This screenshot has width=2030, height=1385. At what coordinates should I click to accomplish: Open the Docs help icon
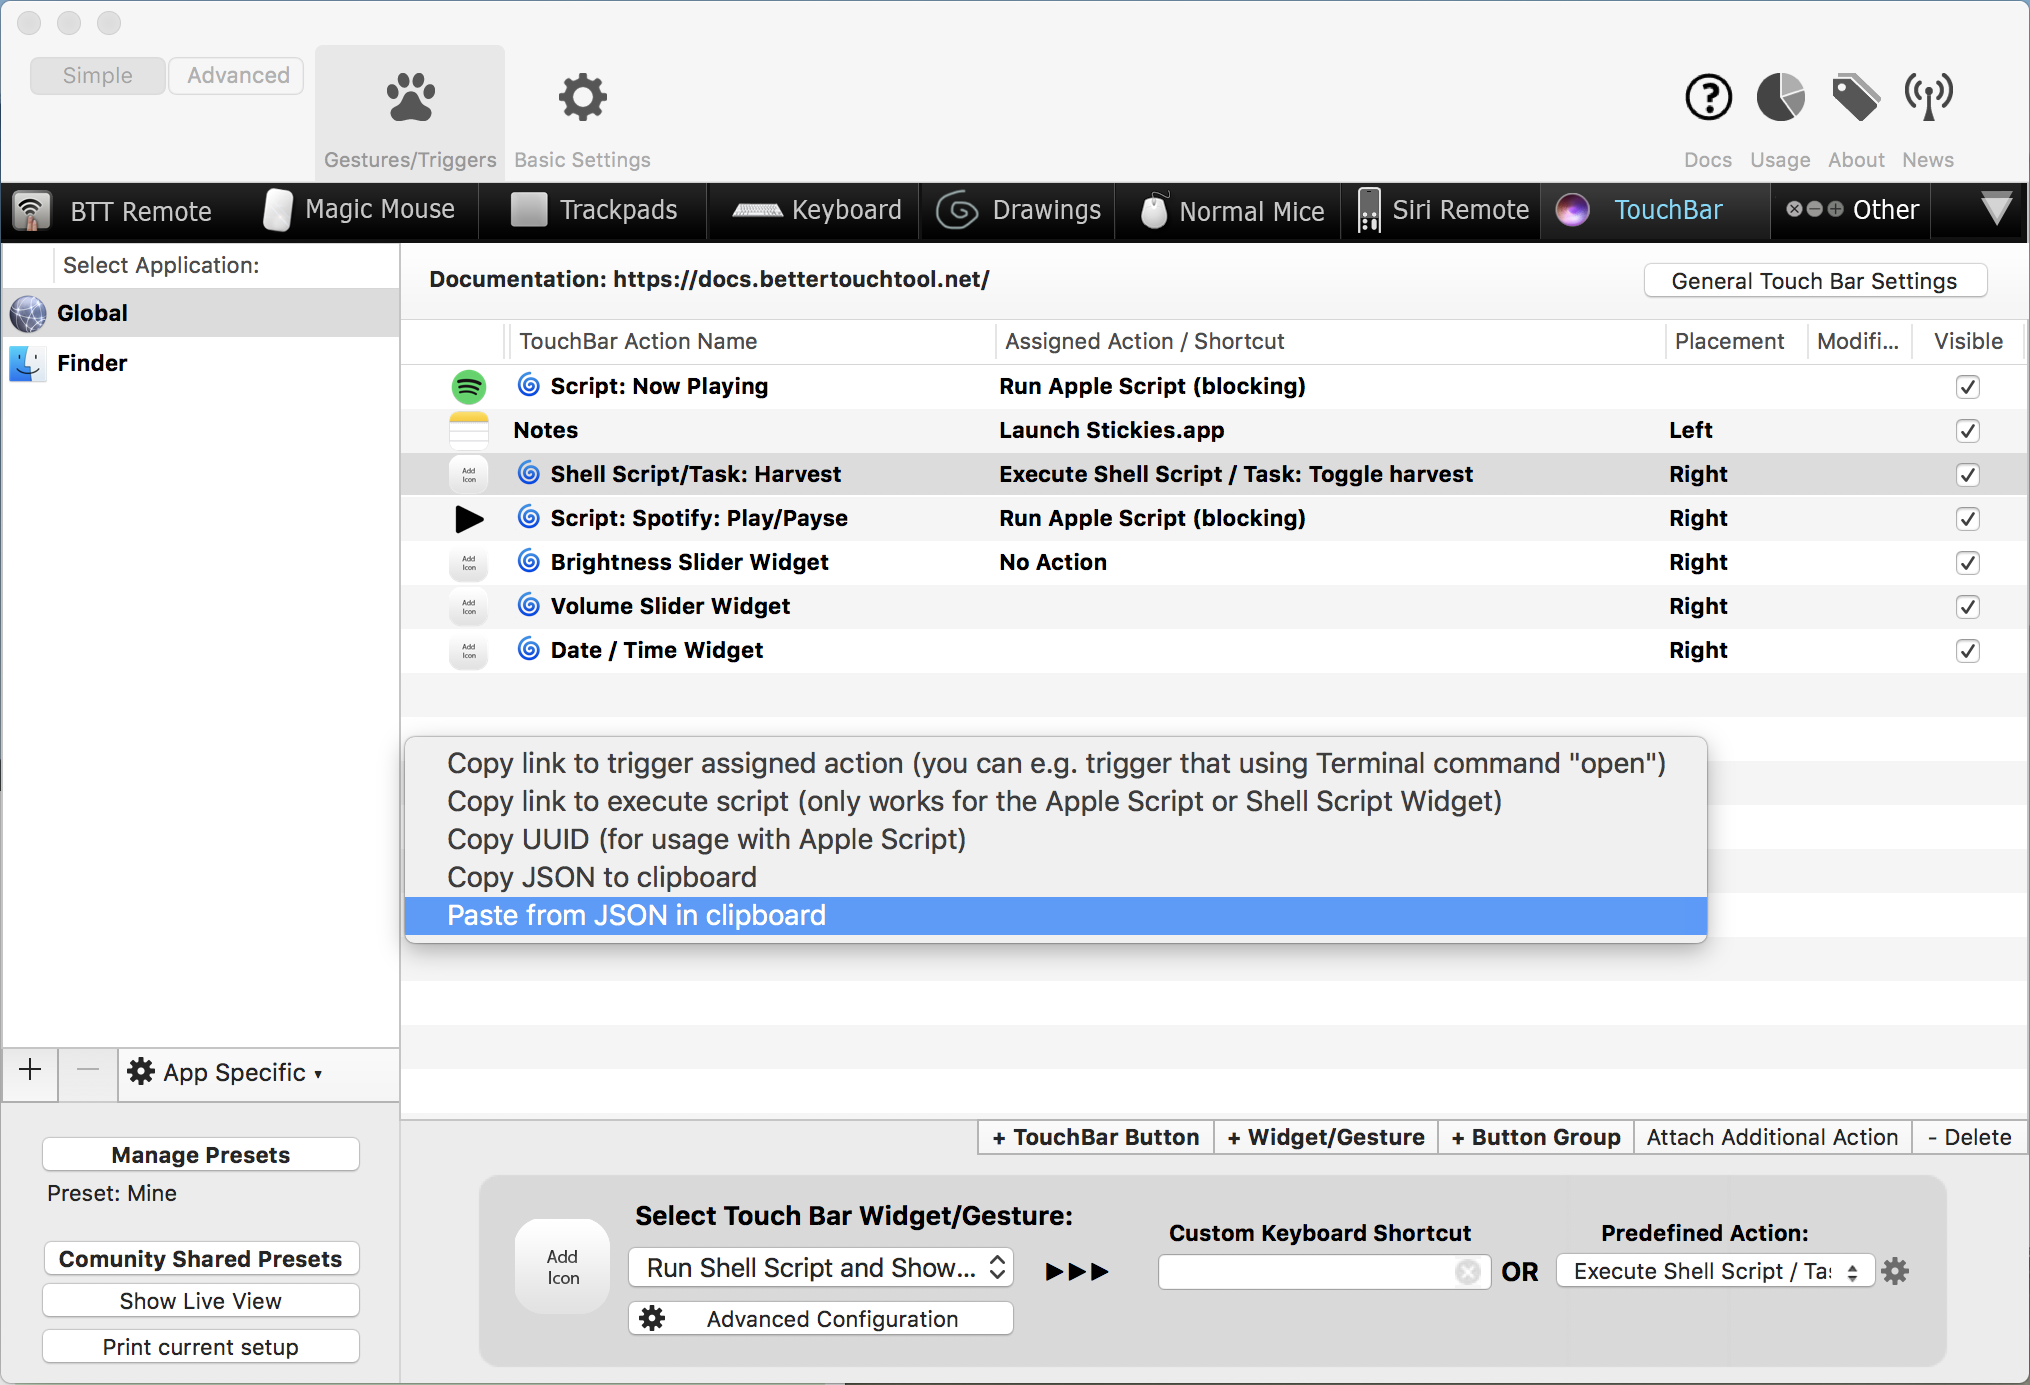1708,98
